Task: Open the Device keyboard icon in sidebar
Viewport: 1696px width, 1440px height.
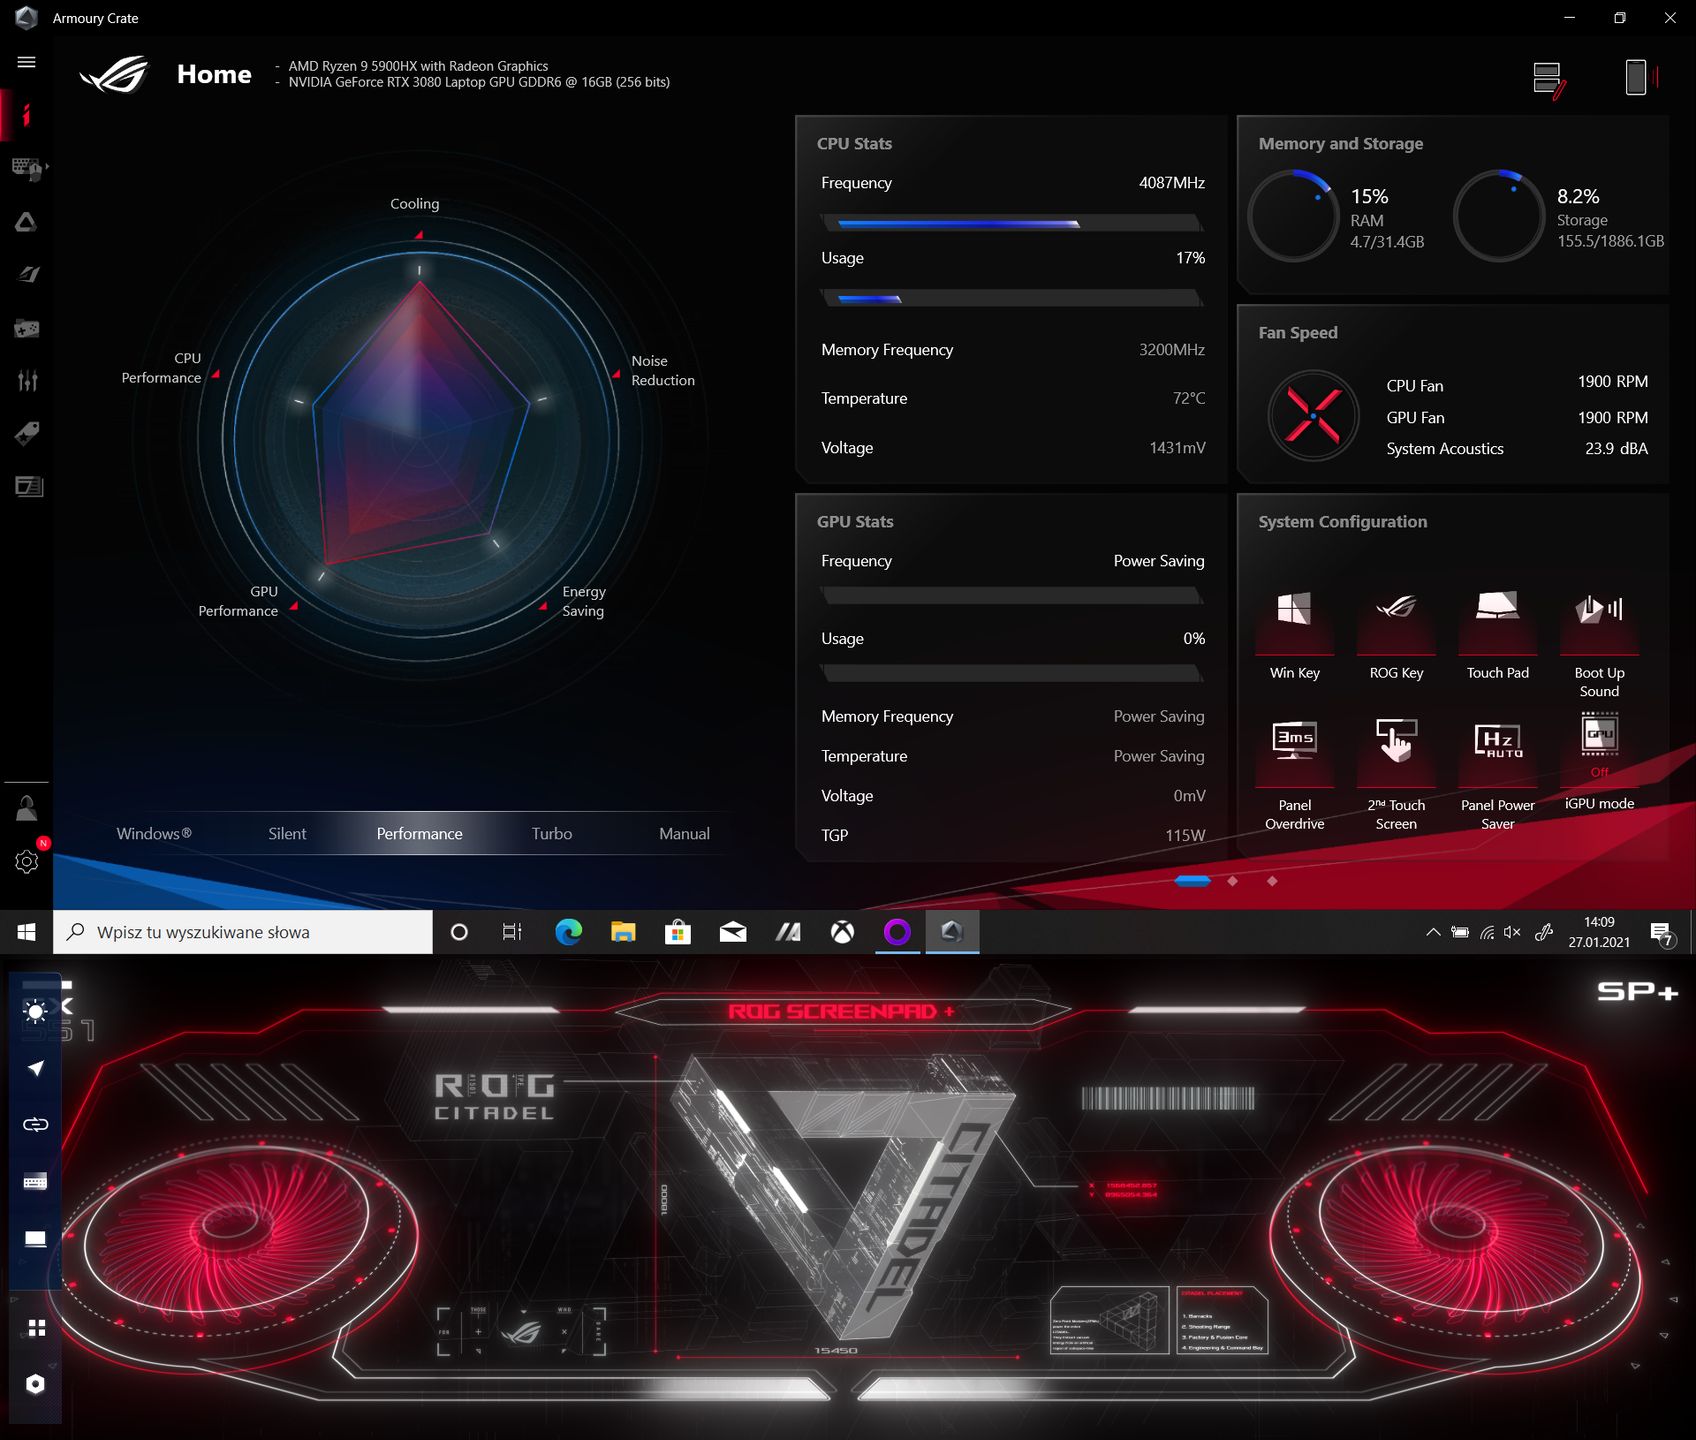Action: pyautogui.click(x=27, y=168)
